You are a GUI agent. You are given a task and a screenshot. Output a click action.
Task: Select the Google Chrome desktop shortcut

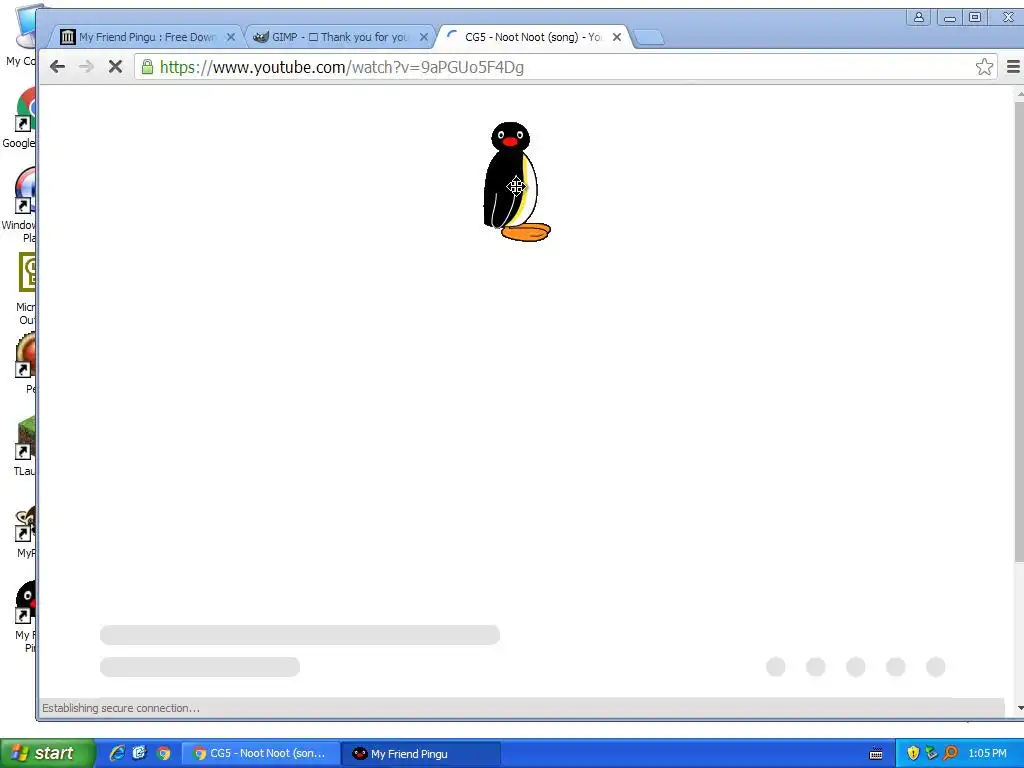[20, 119]
